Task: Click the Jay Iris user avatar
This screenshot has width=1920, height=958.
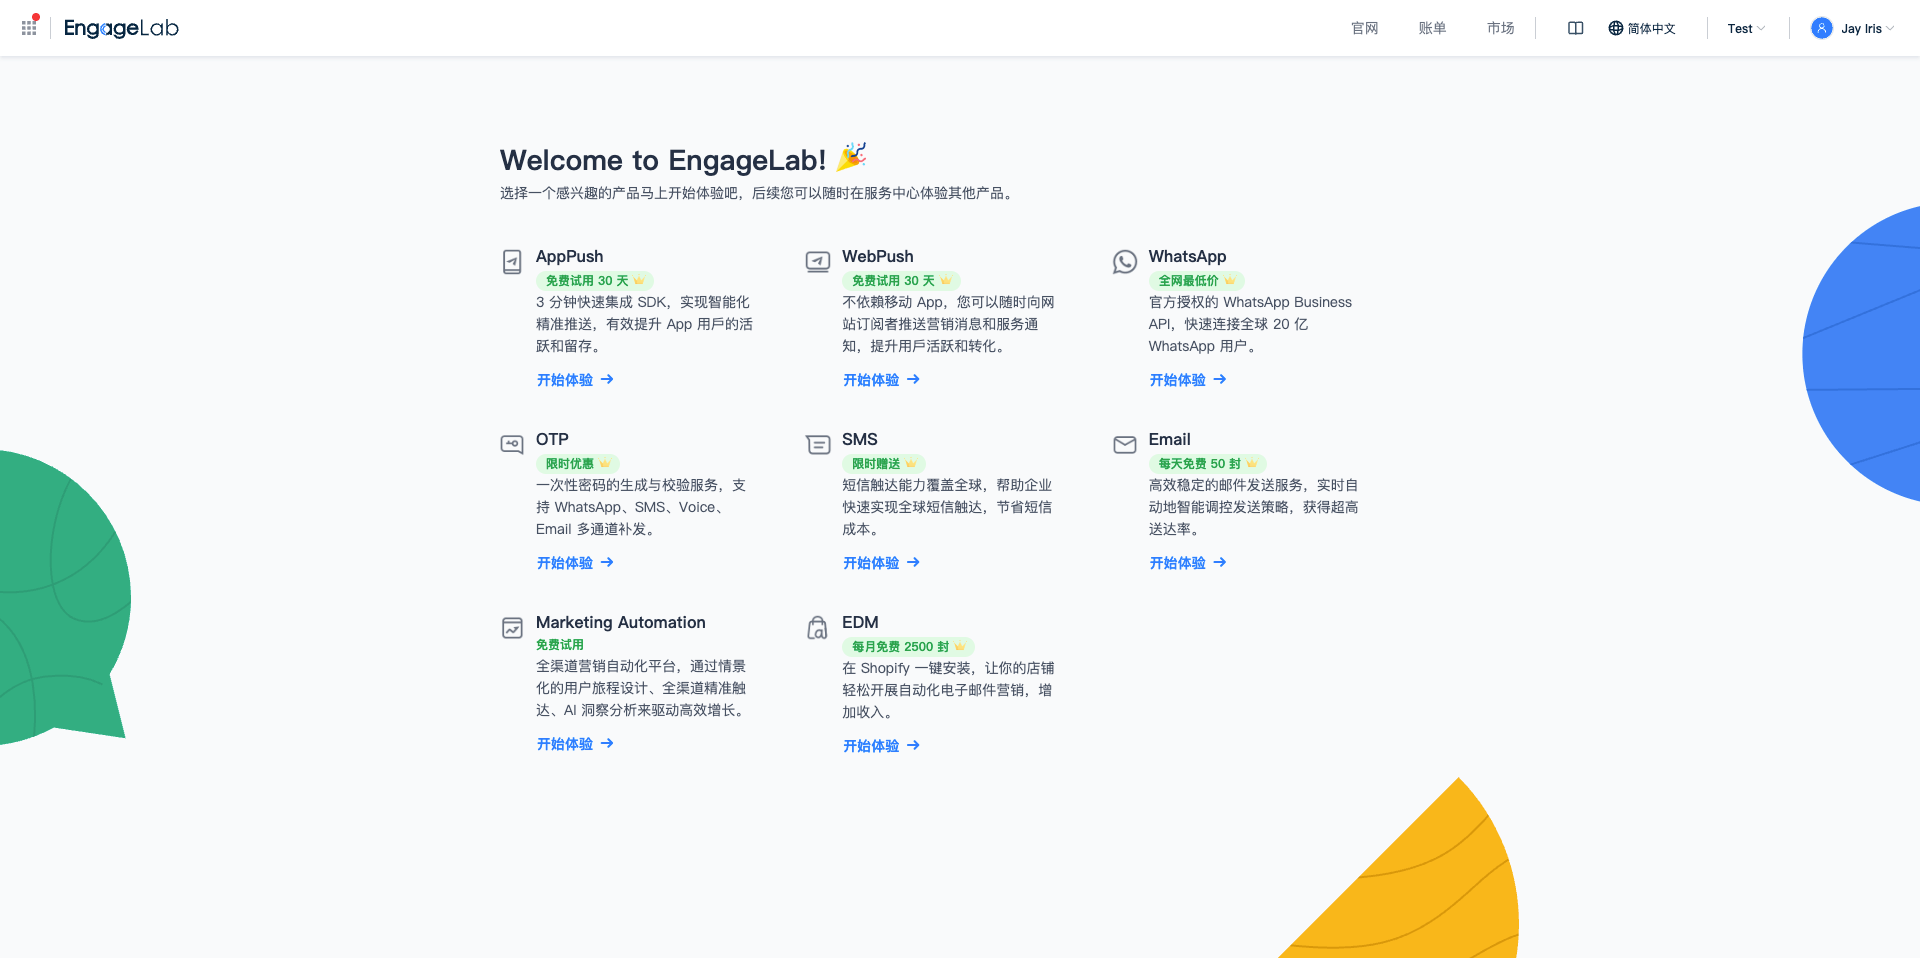Action: tap(1822, 28)
